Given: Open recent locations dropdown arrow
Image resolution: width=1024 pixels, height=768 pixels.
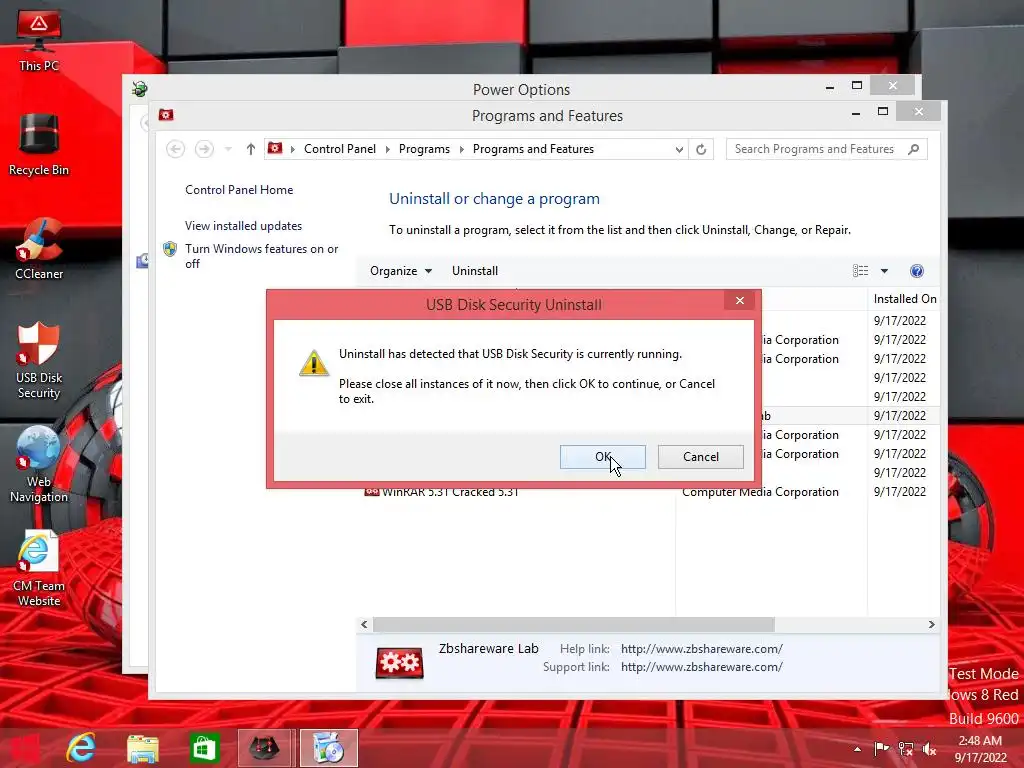Looking at the screenshot, I should pos(229,149).
